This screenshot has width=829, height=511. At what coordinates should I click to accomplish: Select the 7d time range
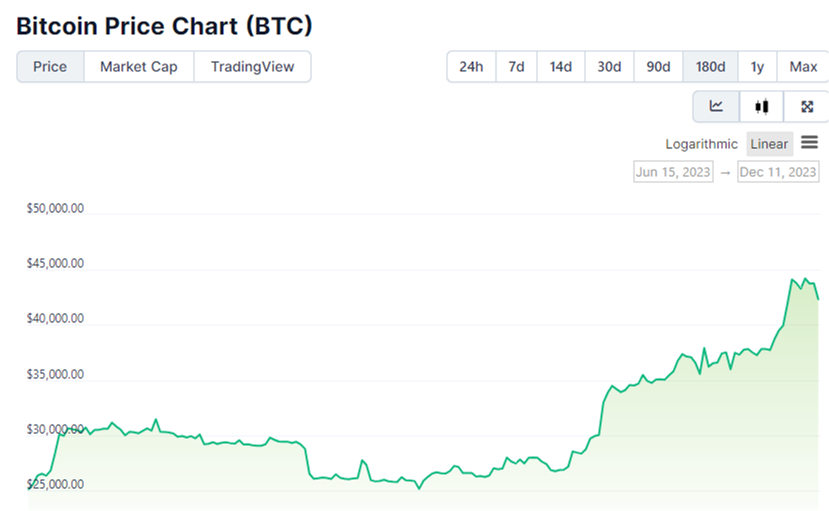click(516, 67)
